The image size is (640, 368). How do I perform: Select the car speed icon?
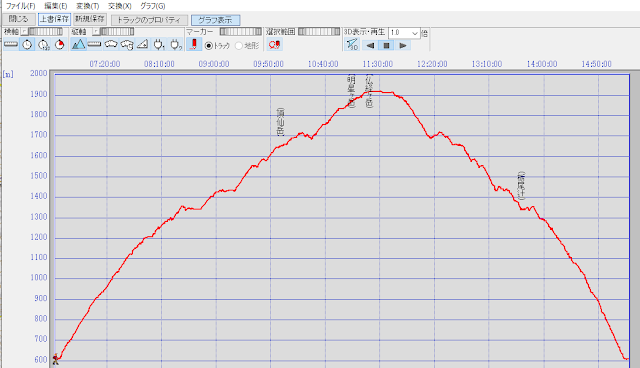pyautogui.click(x=111, y=44)
